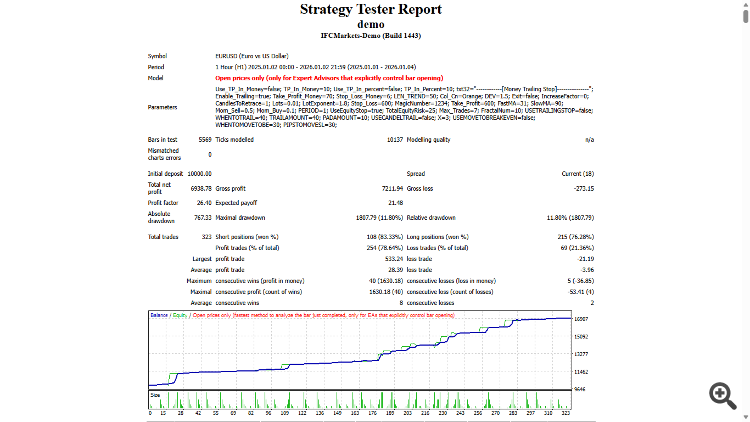Click the 'EURUSD (Euro vs US Dollar)' value
Viewport: 750px width, 422px height.
[x=252, y=56]
